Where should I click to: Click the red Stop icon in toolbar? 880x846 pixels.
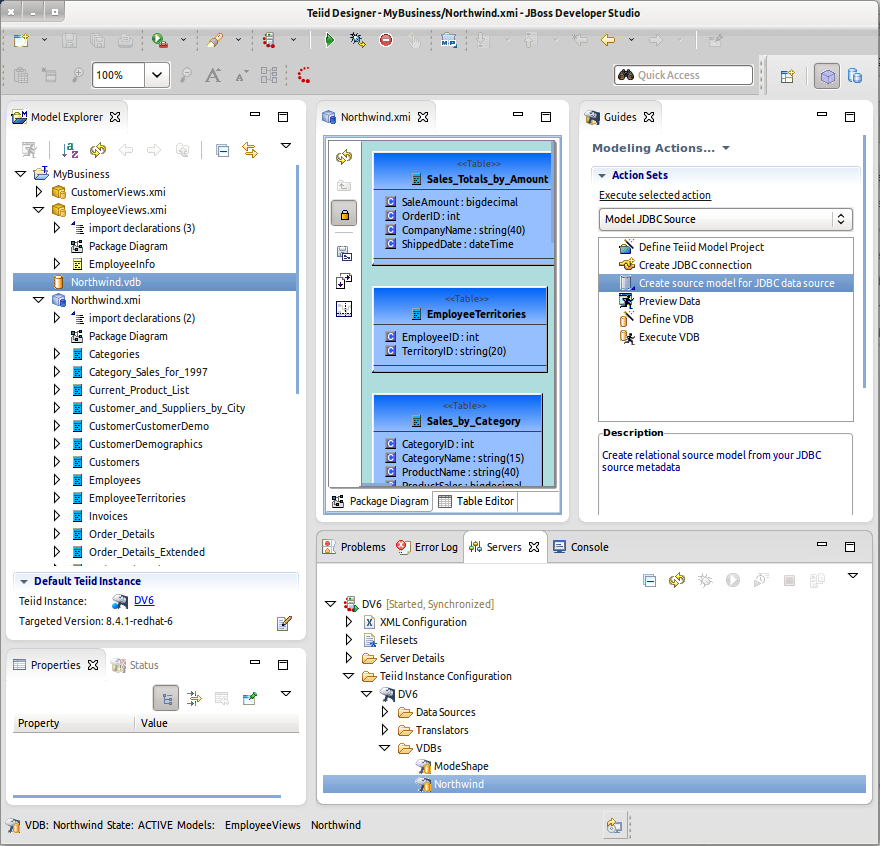386,40
